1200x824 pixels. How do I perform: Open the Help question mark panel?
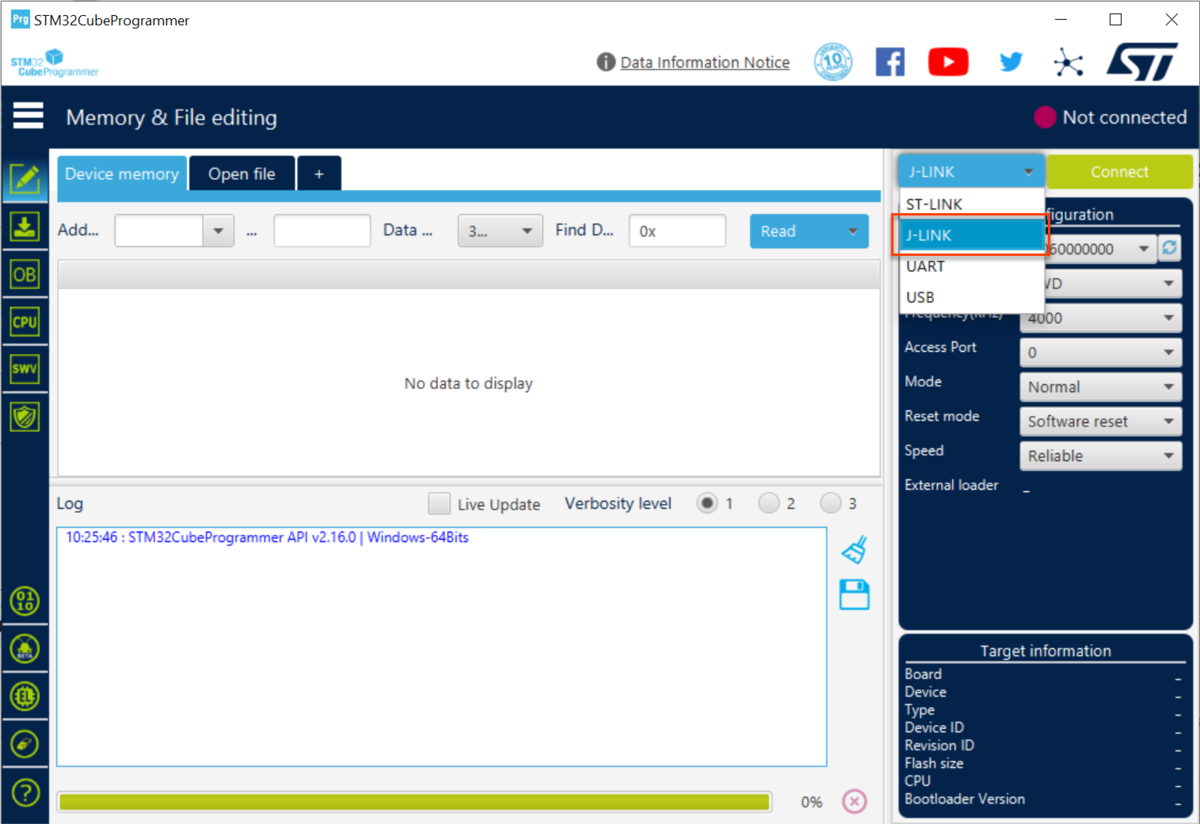click(25, 791)
